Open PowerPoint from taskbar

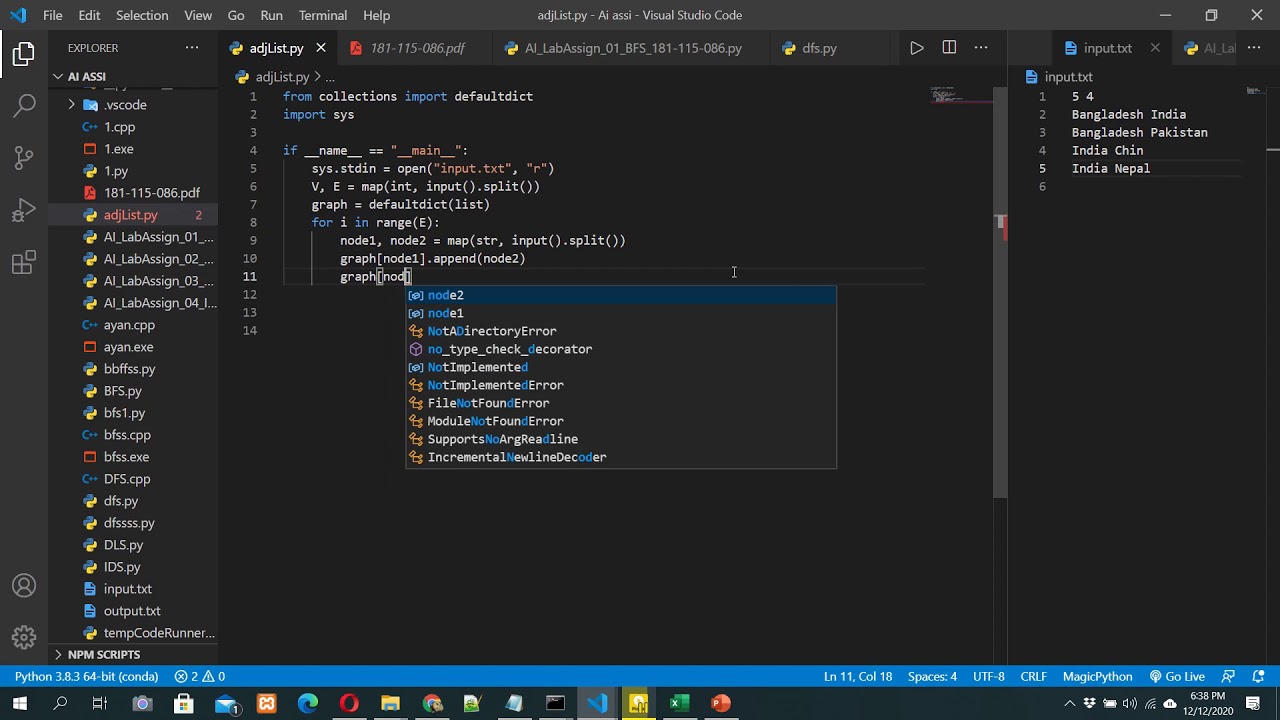(720, 704)
